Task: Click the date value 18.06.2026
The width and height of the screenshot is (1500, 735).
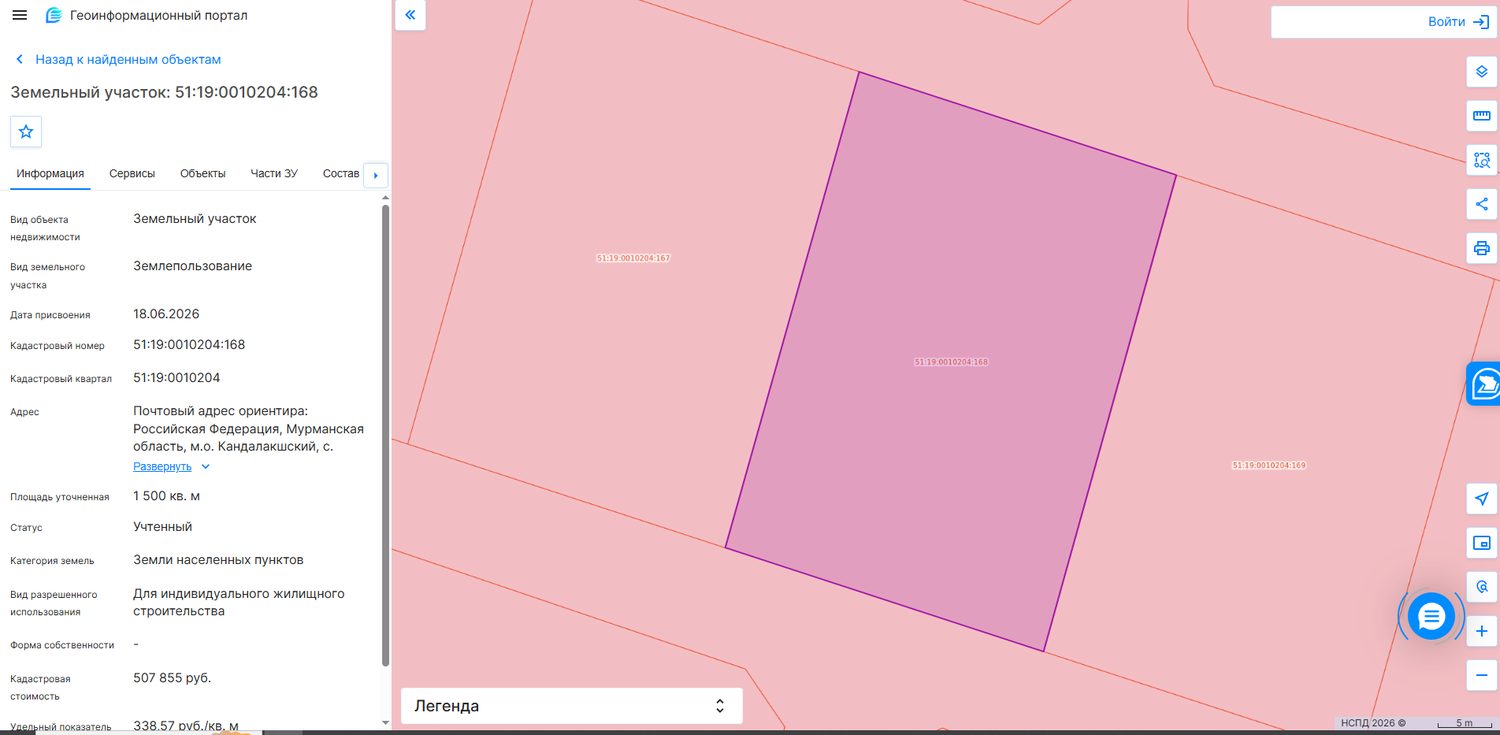Action: pos(166,314)
